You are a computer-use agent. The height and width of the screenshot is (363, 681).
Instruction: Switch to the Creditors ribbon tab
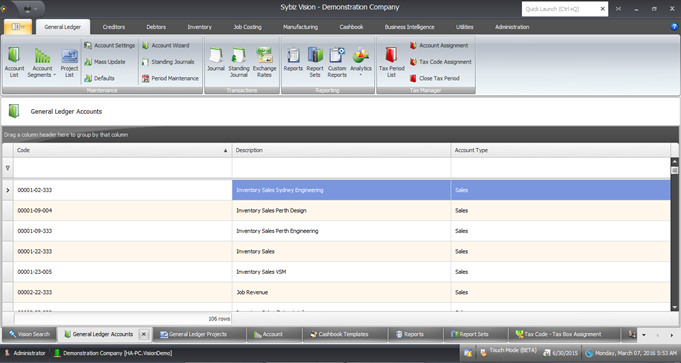point(114,27)
